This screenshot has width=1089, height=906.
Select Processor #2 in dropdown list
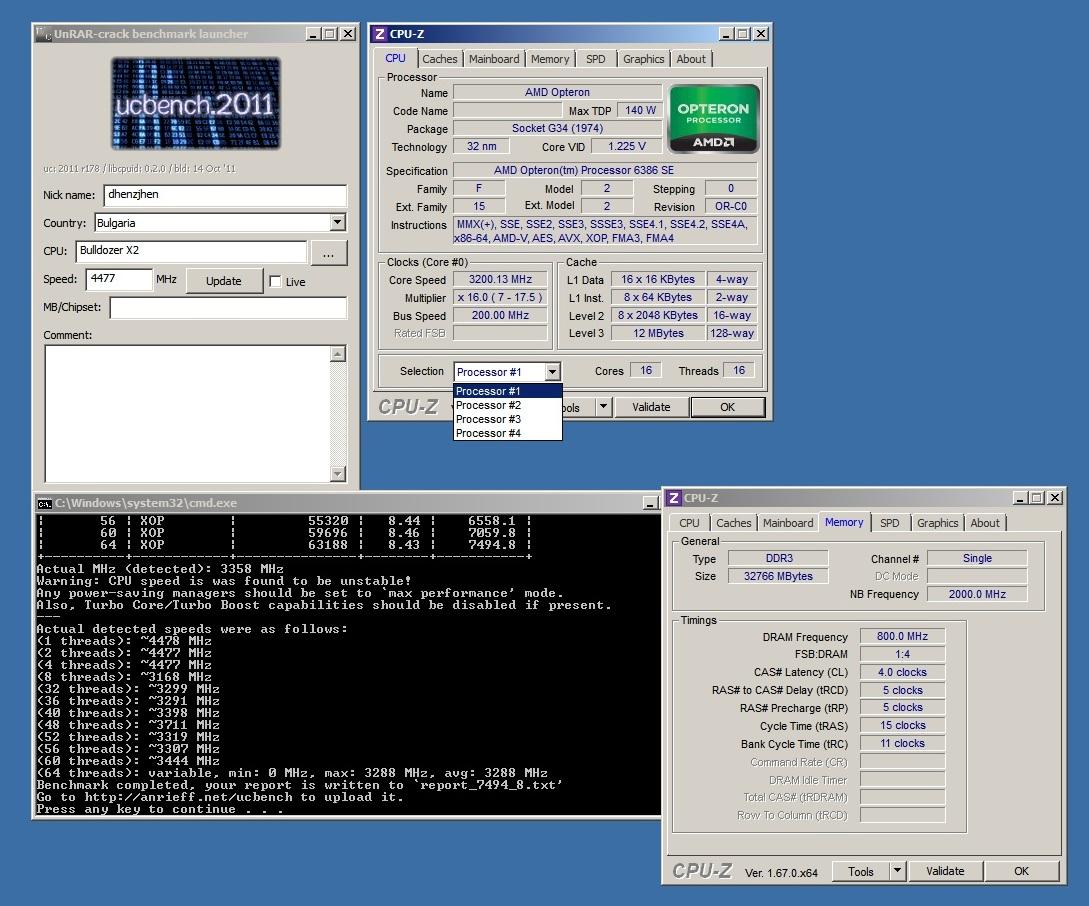[507, 405]
